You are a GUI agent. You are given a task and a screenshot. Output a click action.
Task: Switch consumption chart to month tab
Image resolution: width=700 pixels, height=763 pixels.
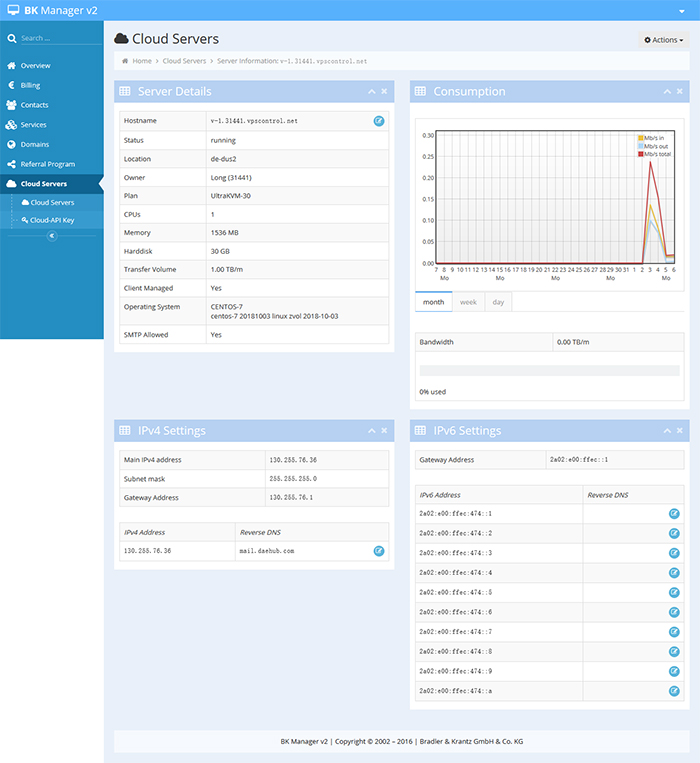click(x=433, y=302)
